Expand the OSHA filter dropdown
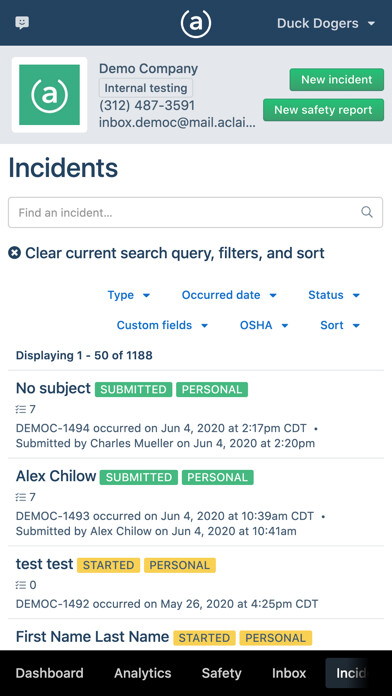This screenshot has width=392, height=696. (x=264, y=325)
